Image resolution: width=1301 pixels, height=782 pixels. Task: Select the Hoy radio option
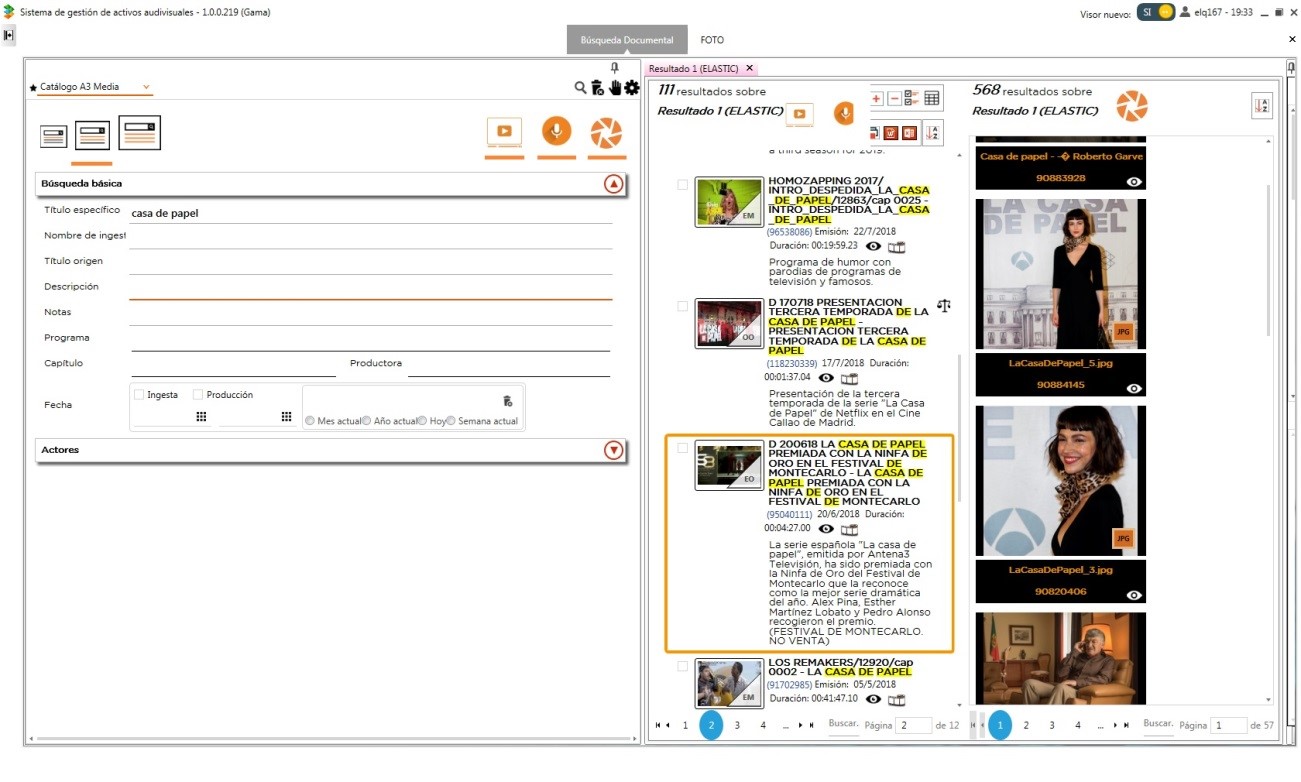(x=424, y=421)
